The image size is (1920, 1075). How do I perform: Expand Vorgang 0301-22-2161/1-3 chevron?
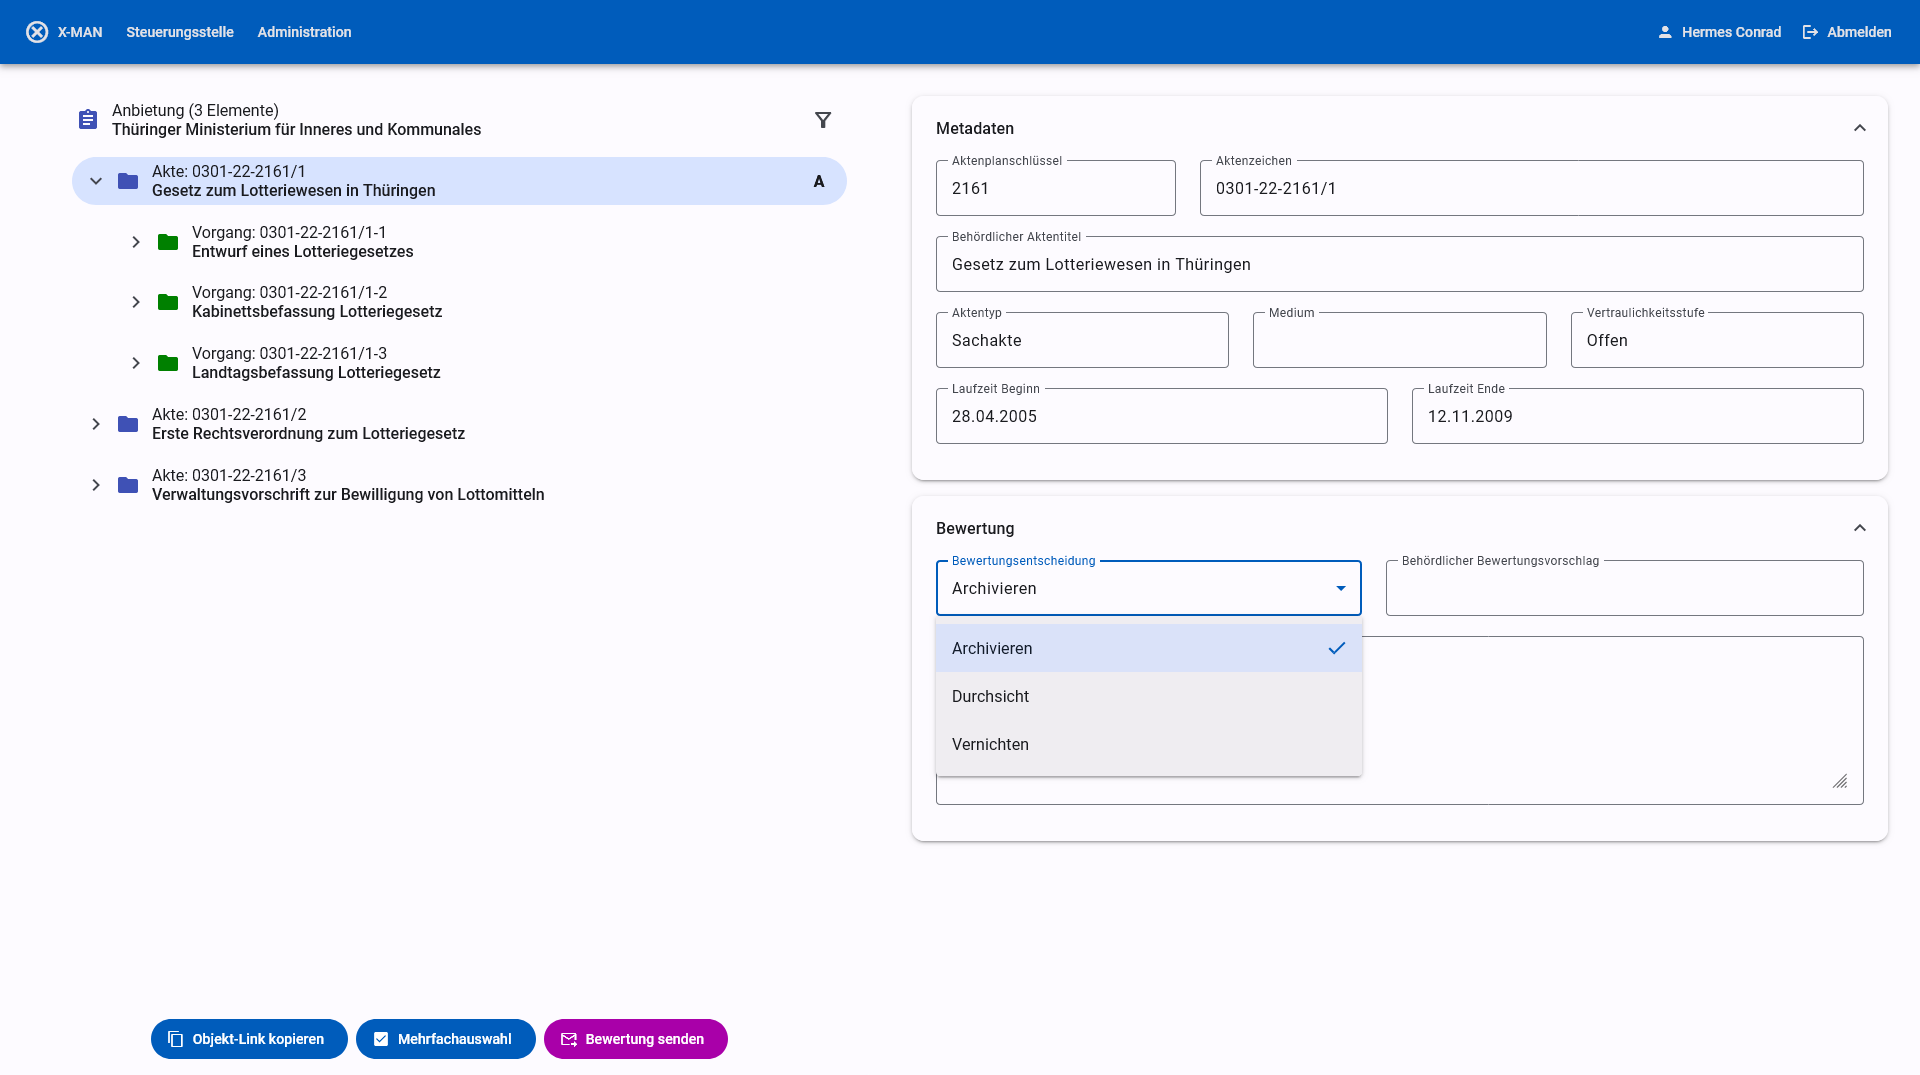(136, 363)
